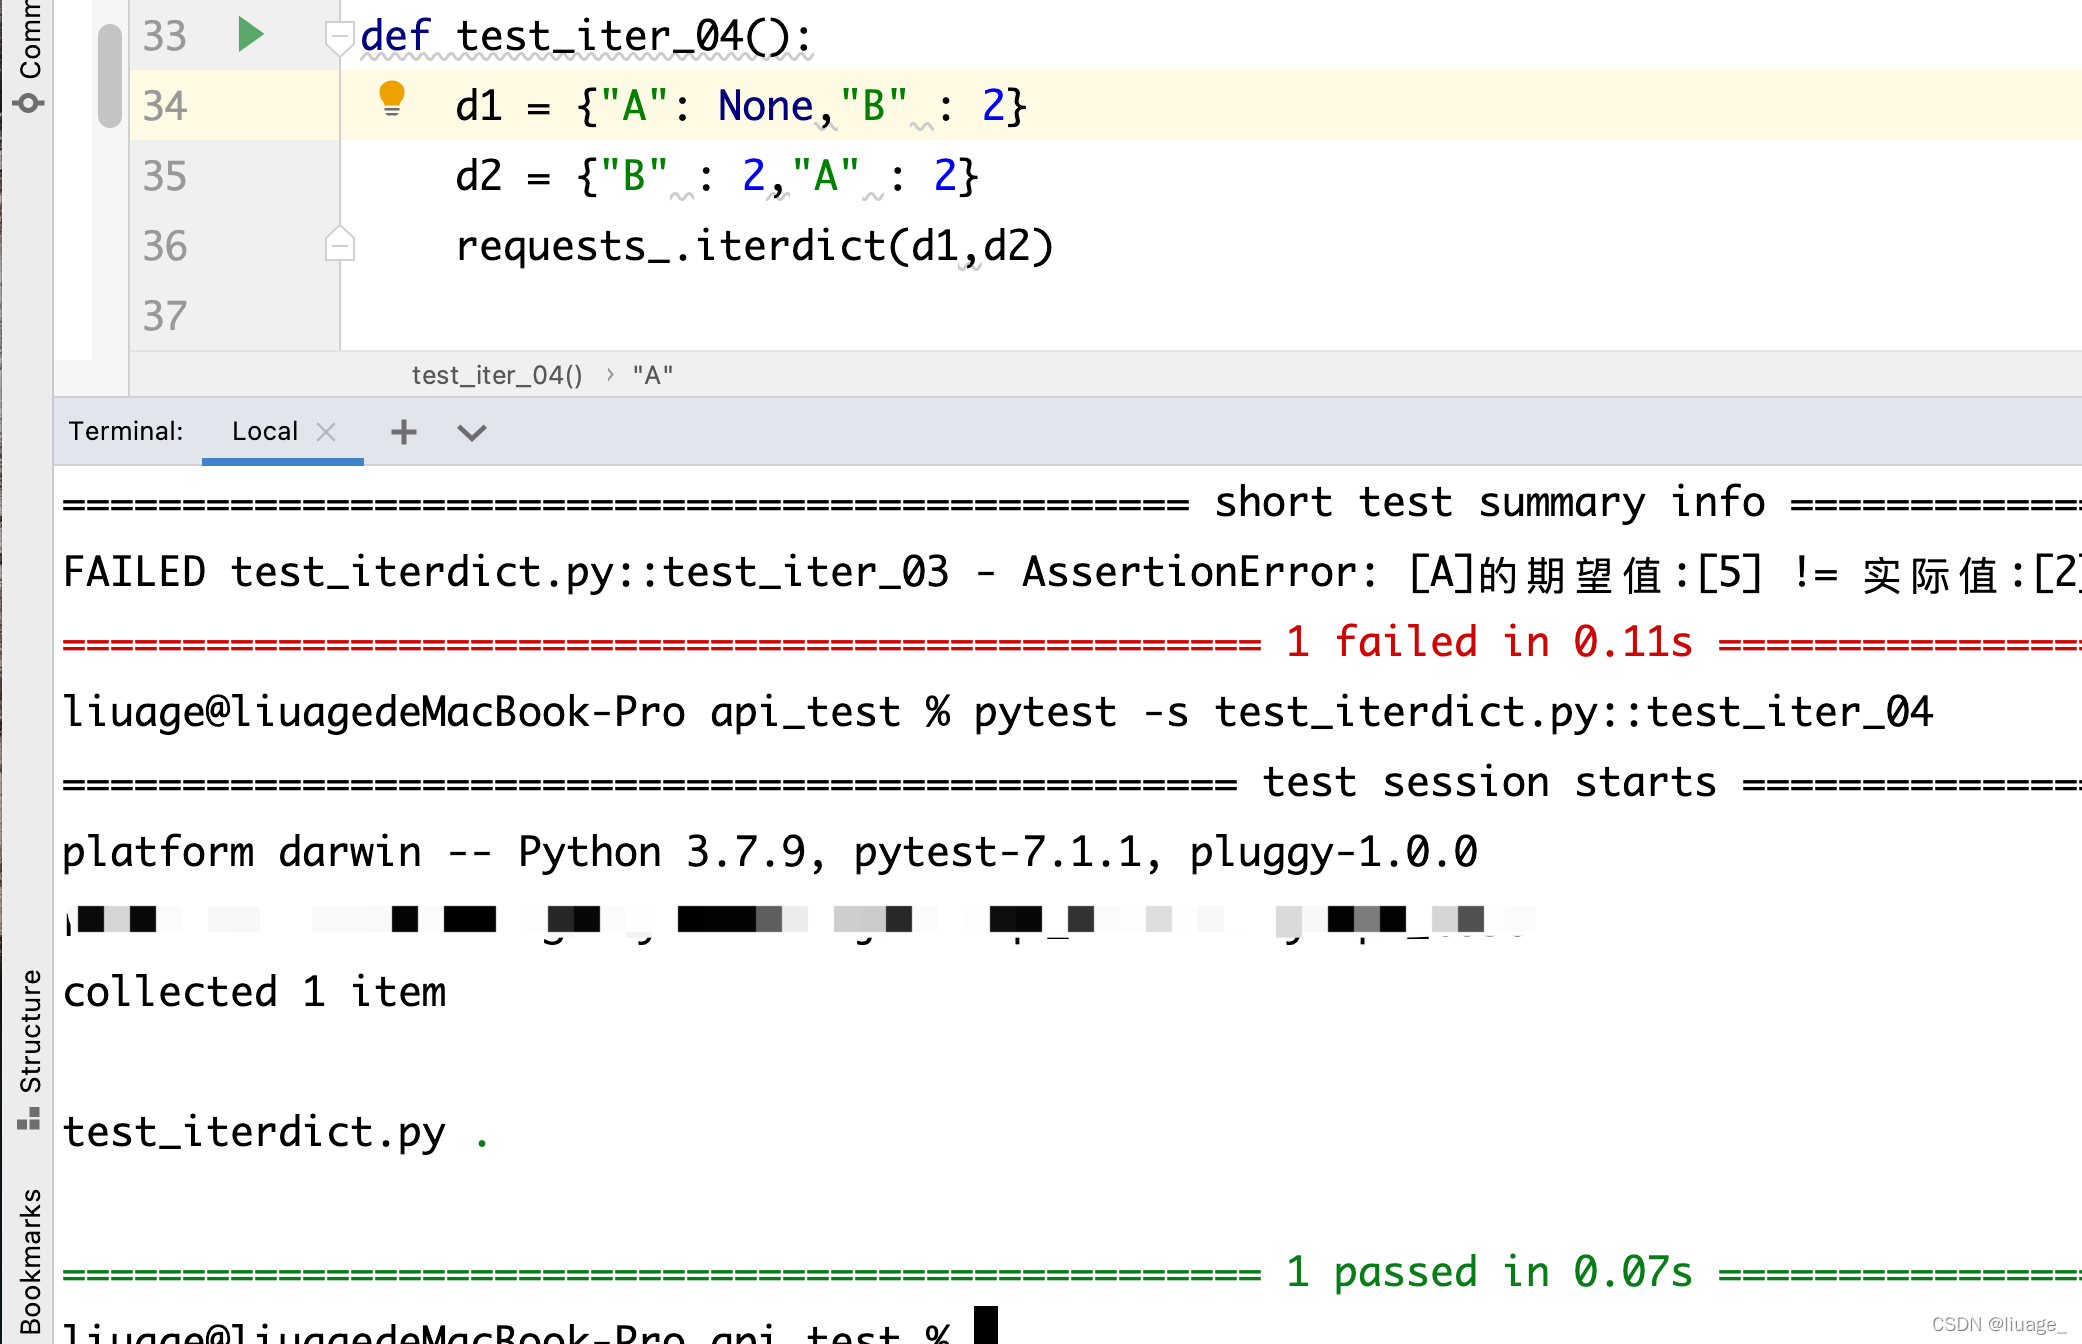Close the Local terminal tab
This screenshot has width=2082, height=1344.
(326, 431)
